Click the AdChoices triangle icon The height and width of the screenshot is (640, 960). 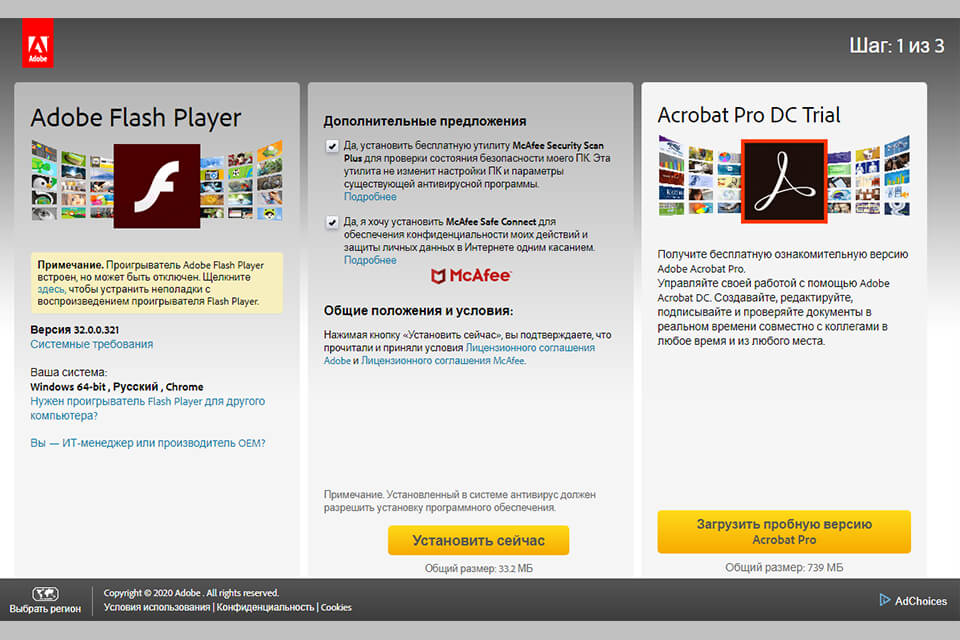pos(884,601)
